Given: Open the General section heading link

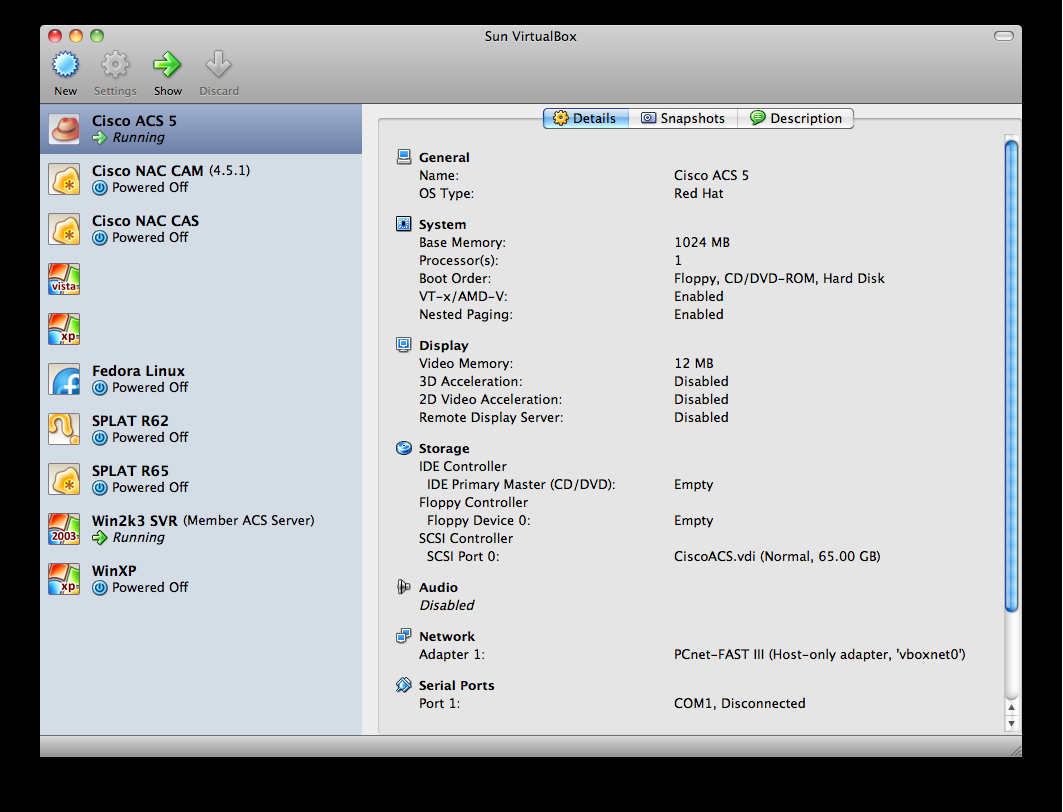Looking at the screenshot, I should [x=444, y=157].
